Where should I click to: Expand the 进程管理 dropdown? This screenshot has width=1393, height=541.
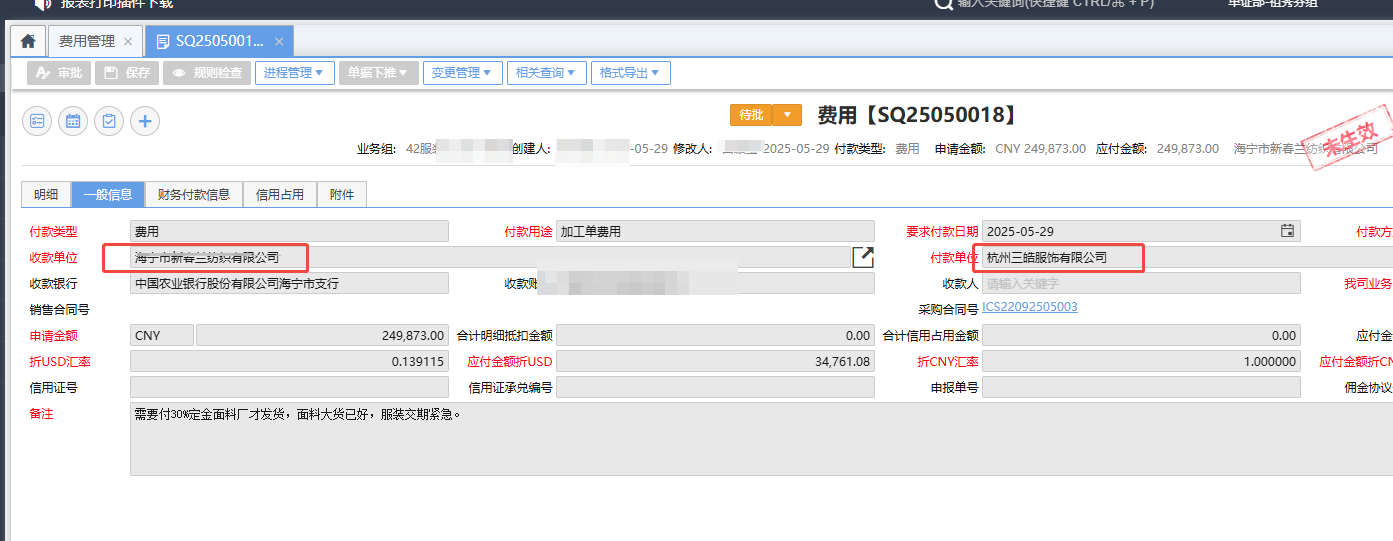(x=294, y=73)
